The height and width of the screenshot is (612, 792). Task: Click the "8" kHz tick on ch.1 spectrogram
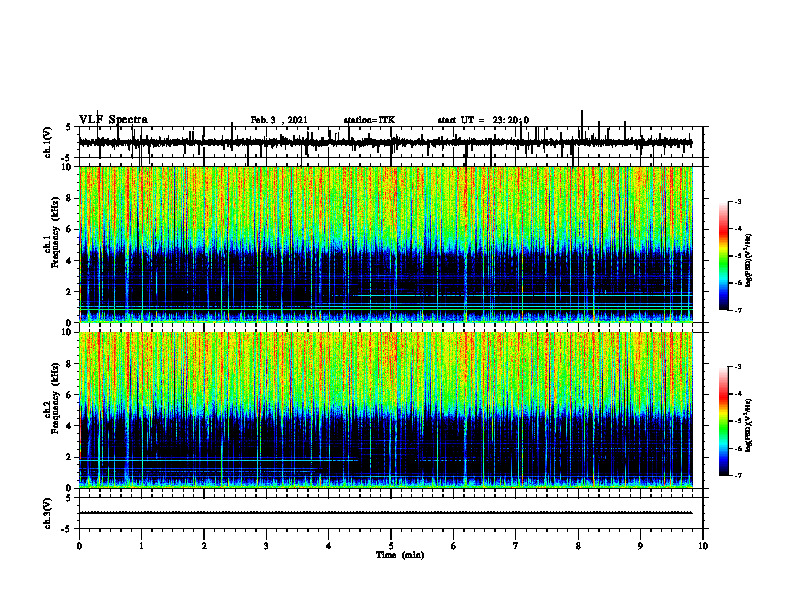click(70, 198)
